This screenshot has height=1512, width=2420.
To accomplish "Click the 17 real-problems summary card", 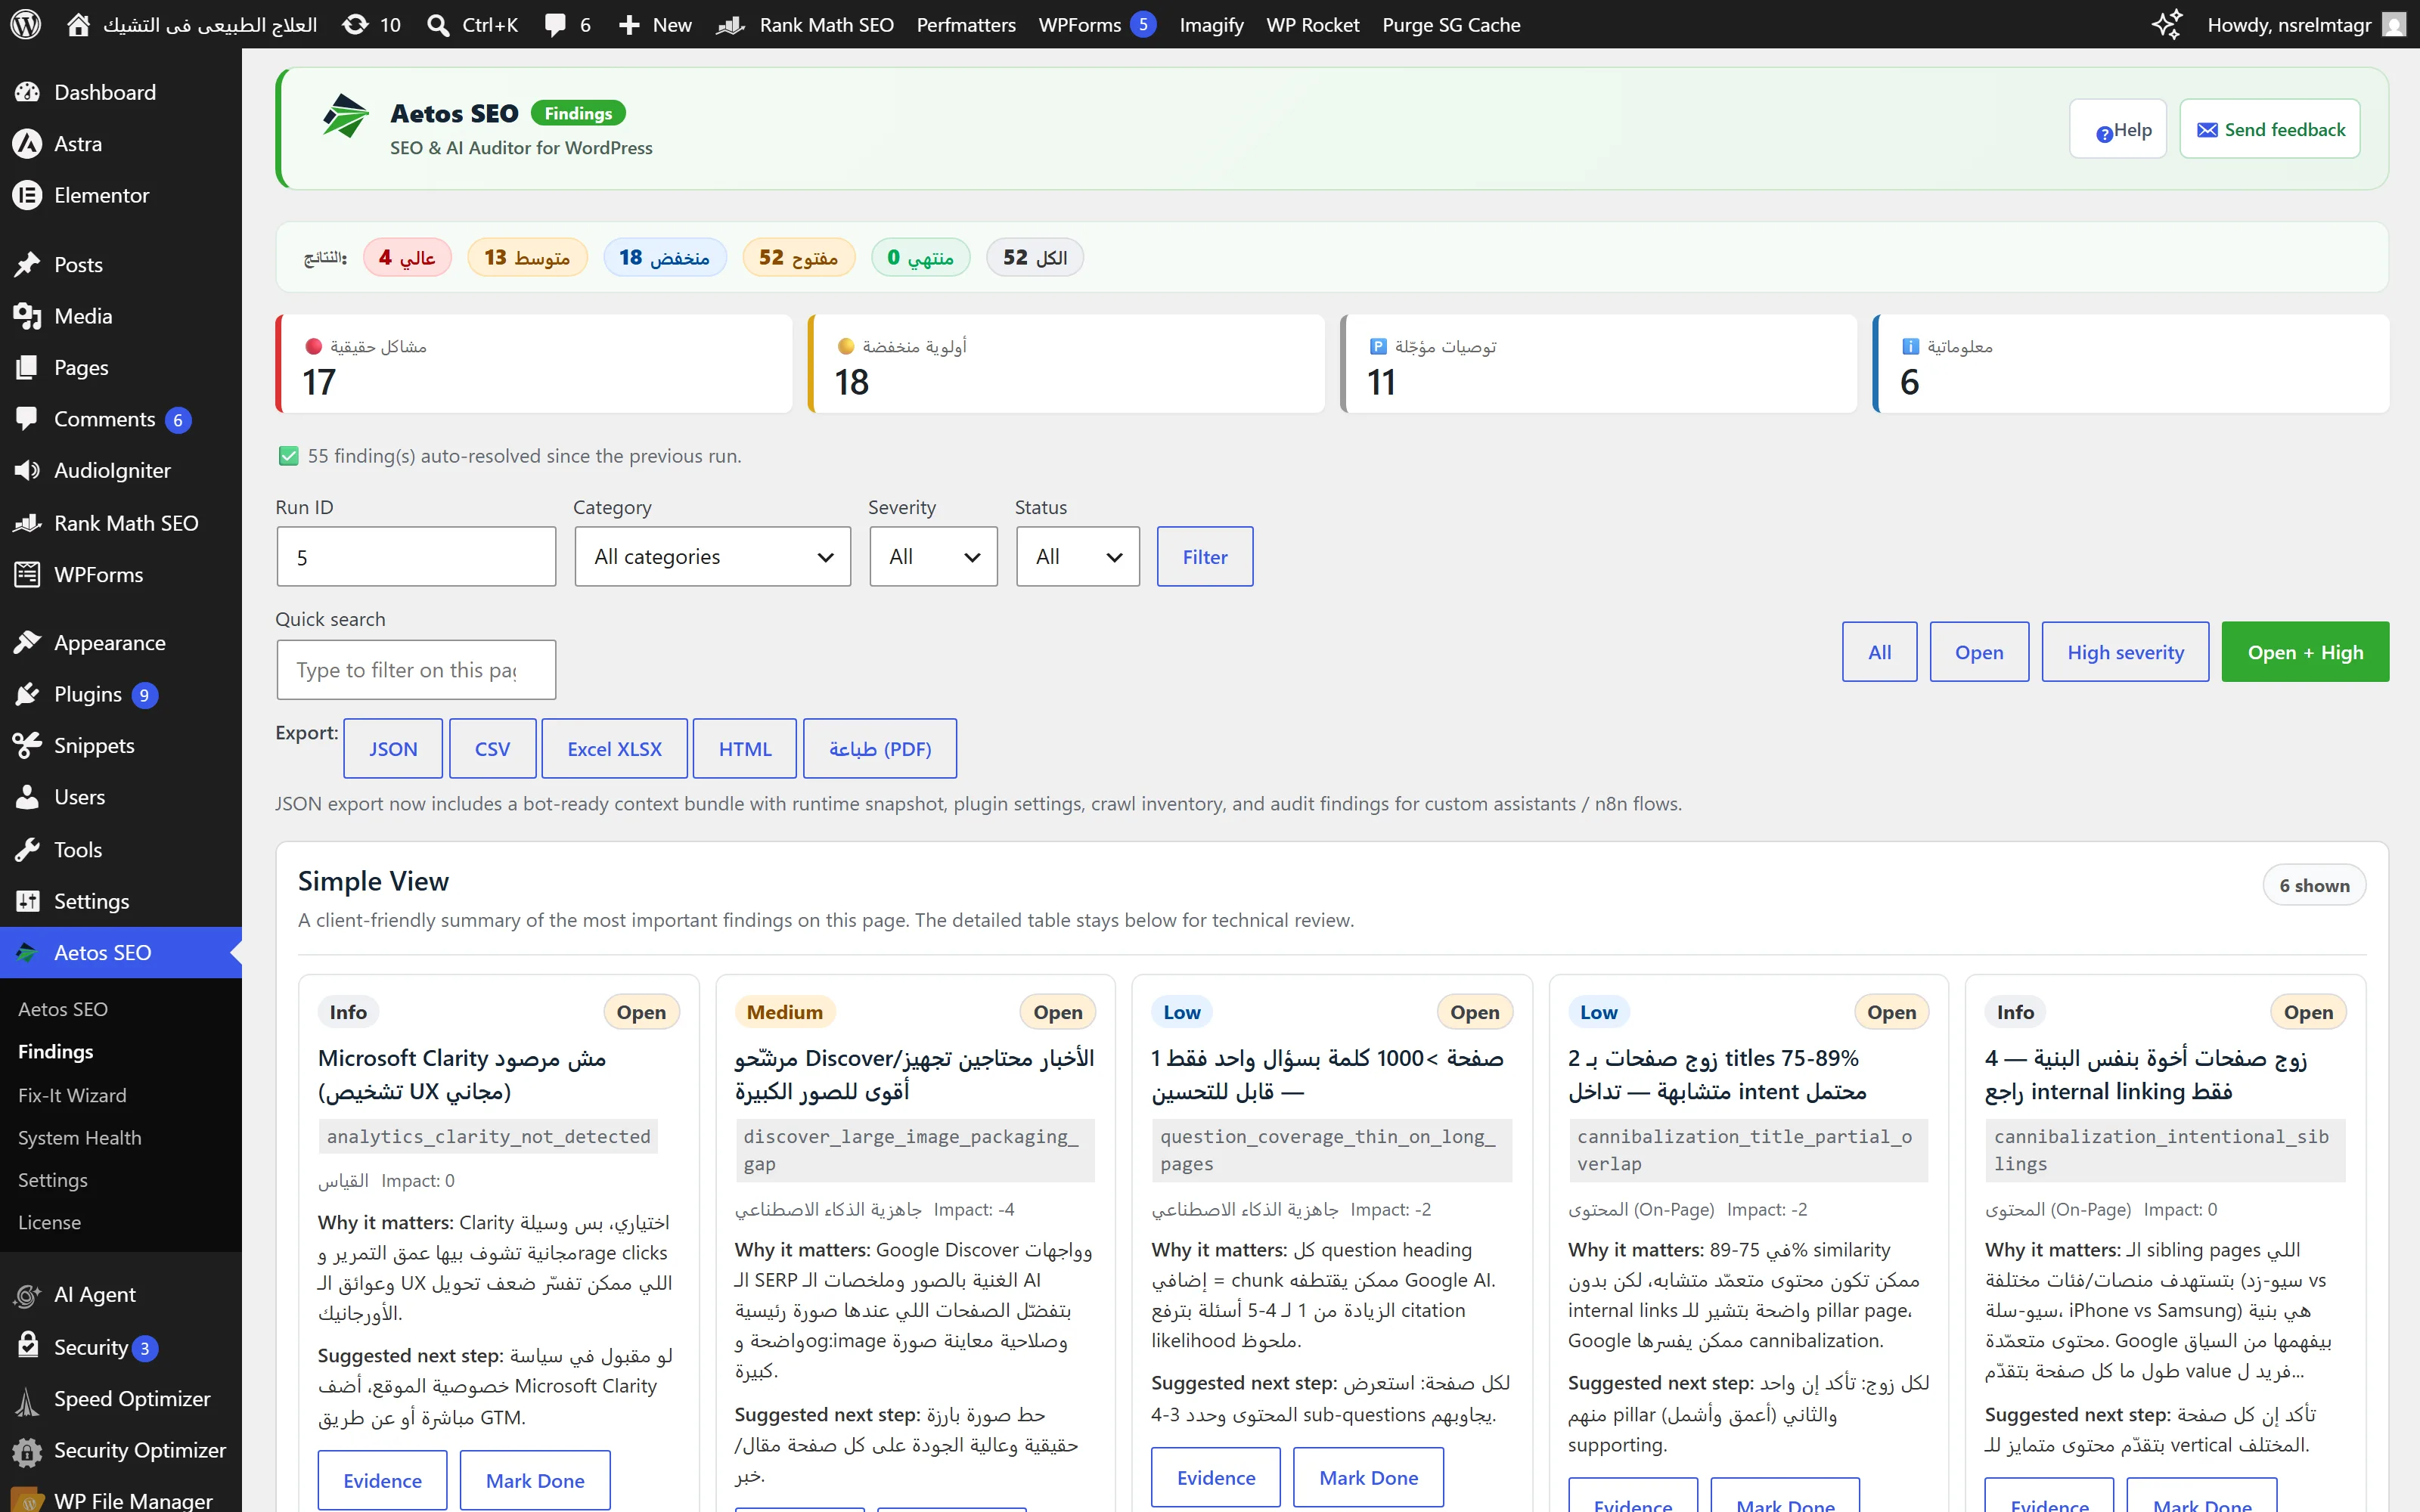I will tap(534, 364).
